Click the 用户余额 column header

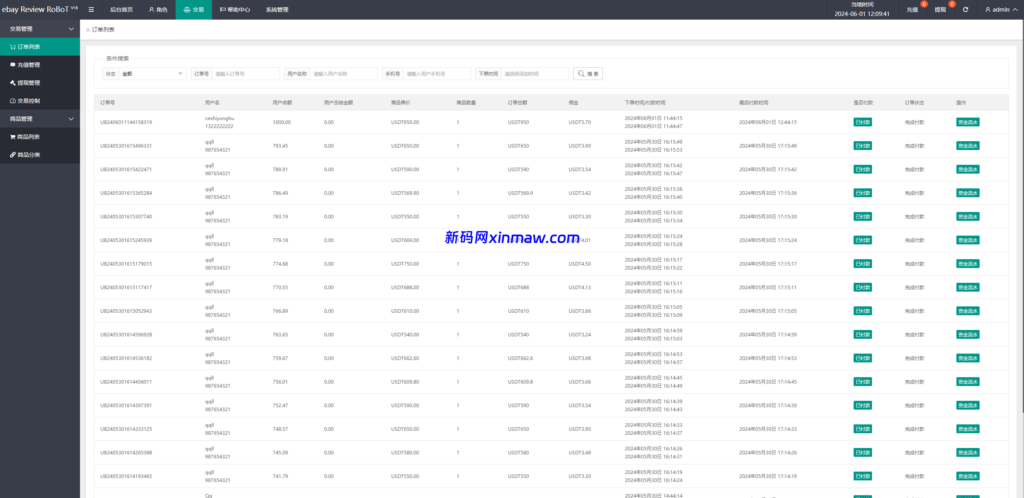(x=282, y=102)
